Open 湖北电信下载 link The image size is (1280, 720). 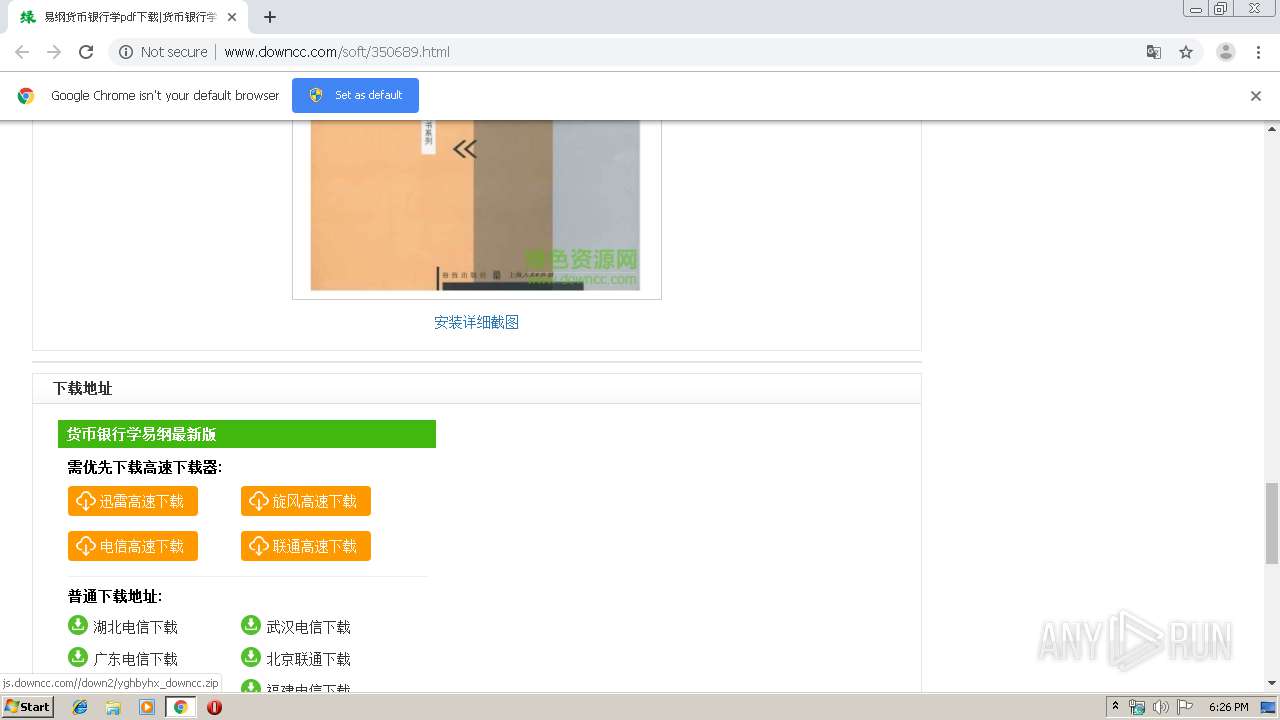[x=135, y=627]
